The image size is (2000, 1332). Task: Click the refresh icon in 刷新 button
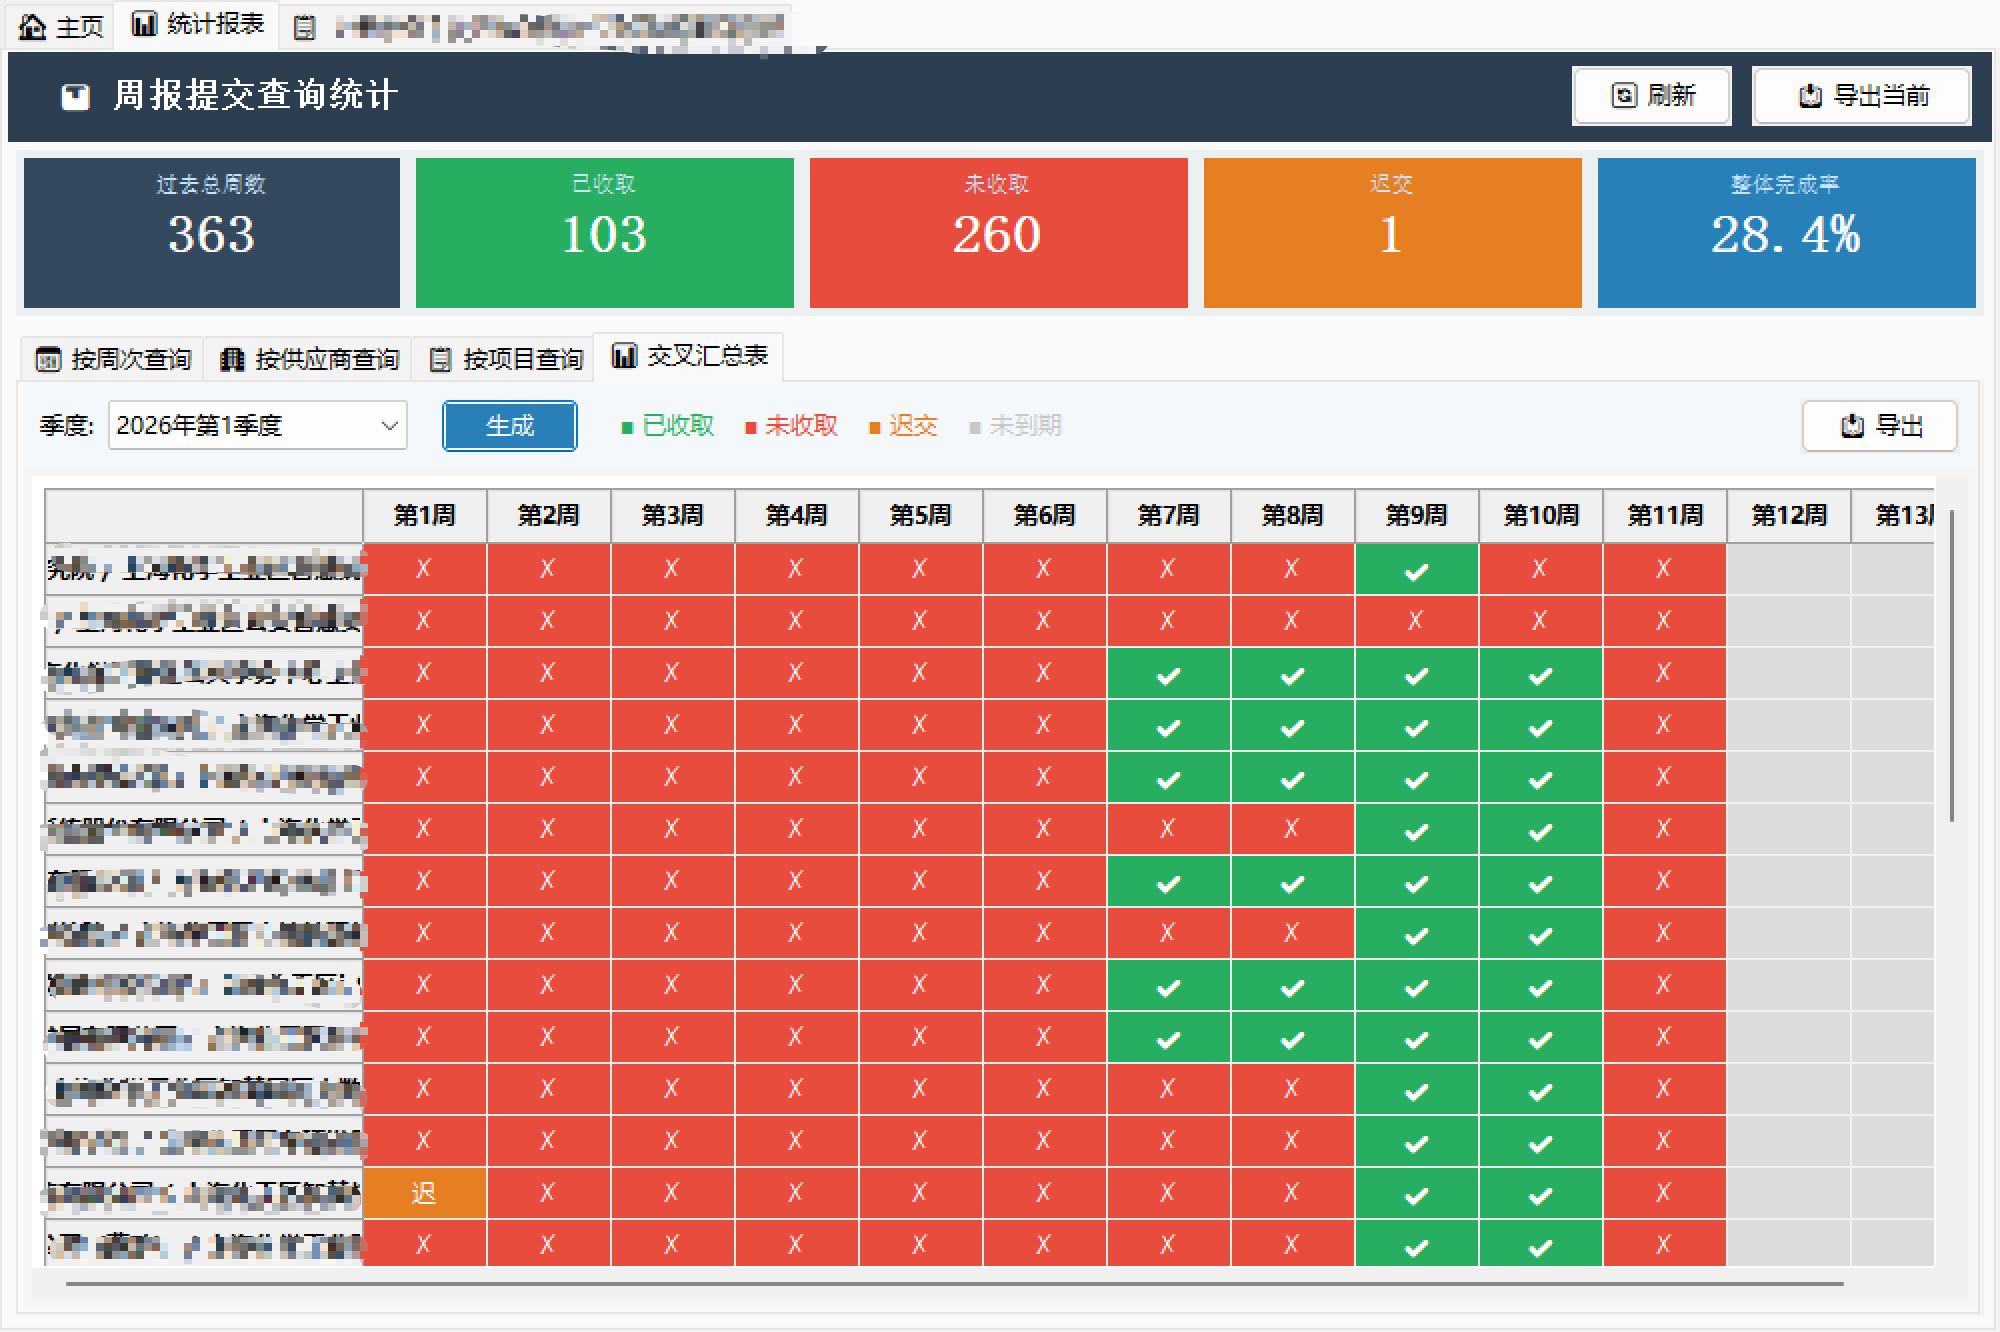point(1624,96)
